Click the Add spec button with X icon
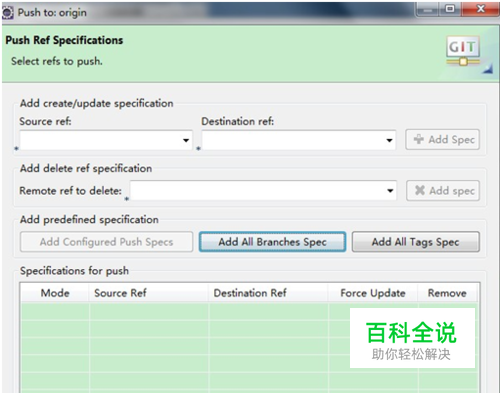 click(443, 191)
